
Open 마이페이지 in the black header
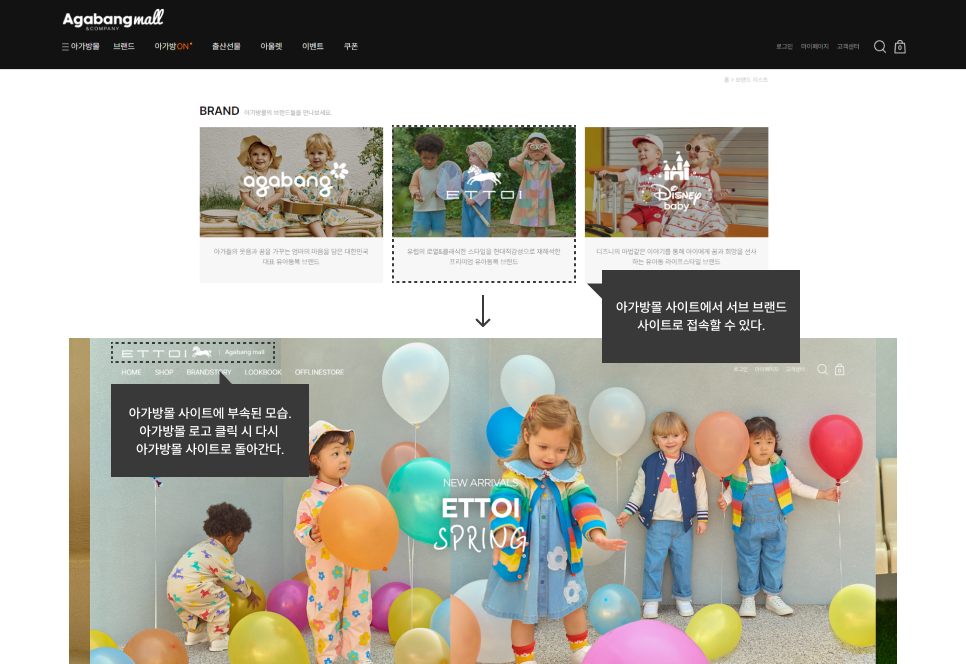pyautogui.click(x=814, y=47)
